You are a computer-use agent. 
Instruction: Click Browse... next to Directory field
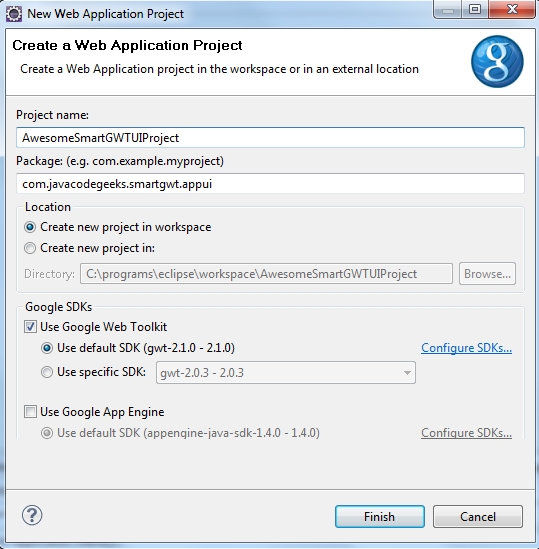tap(487, 274)
